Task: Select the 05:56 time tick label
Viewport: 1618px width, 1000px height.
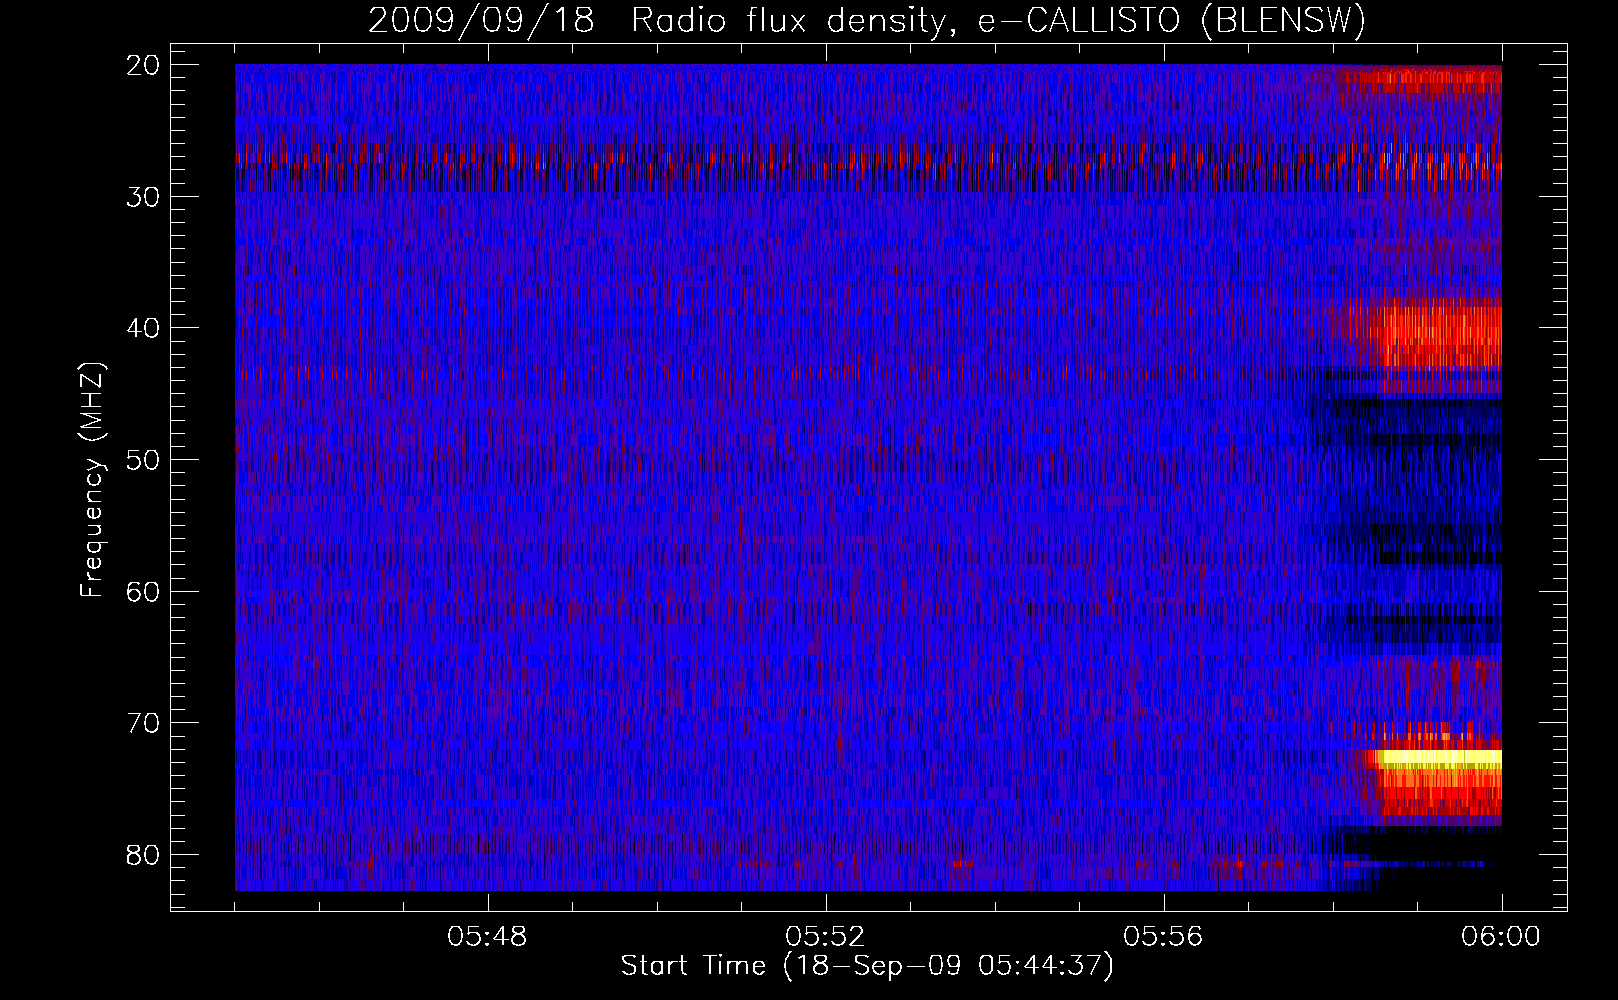Action: [x=1163, y=937]
